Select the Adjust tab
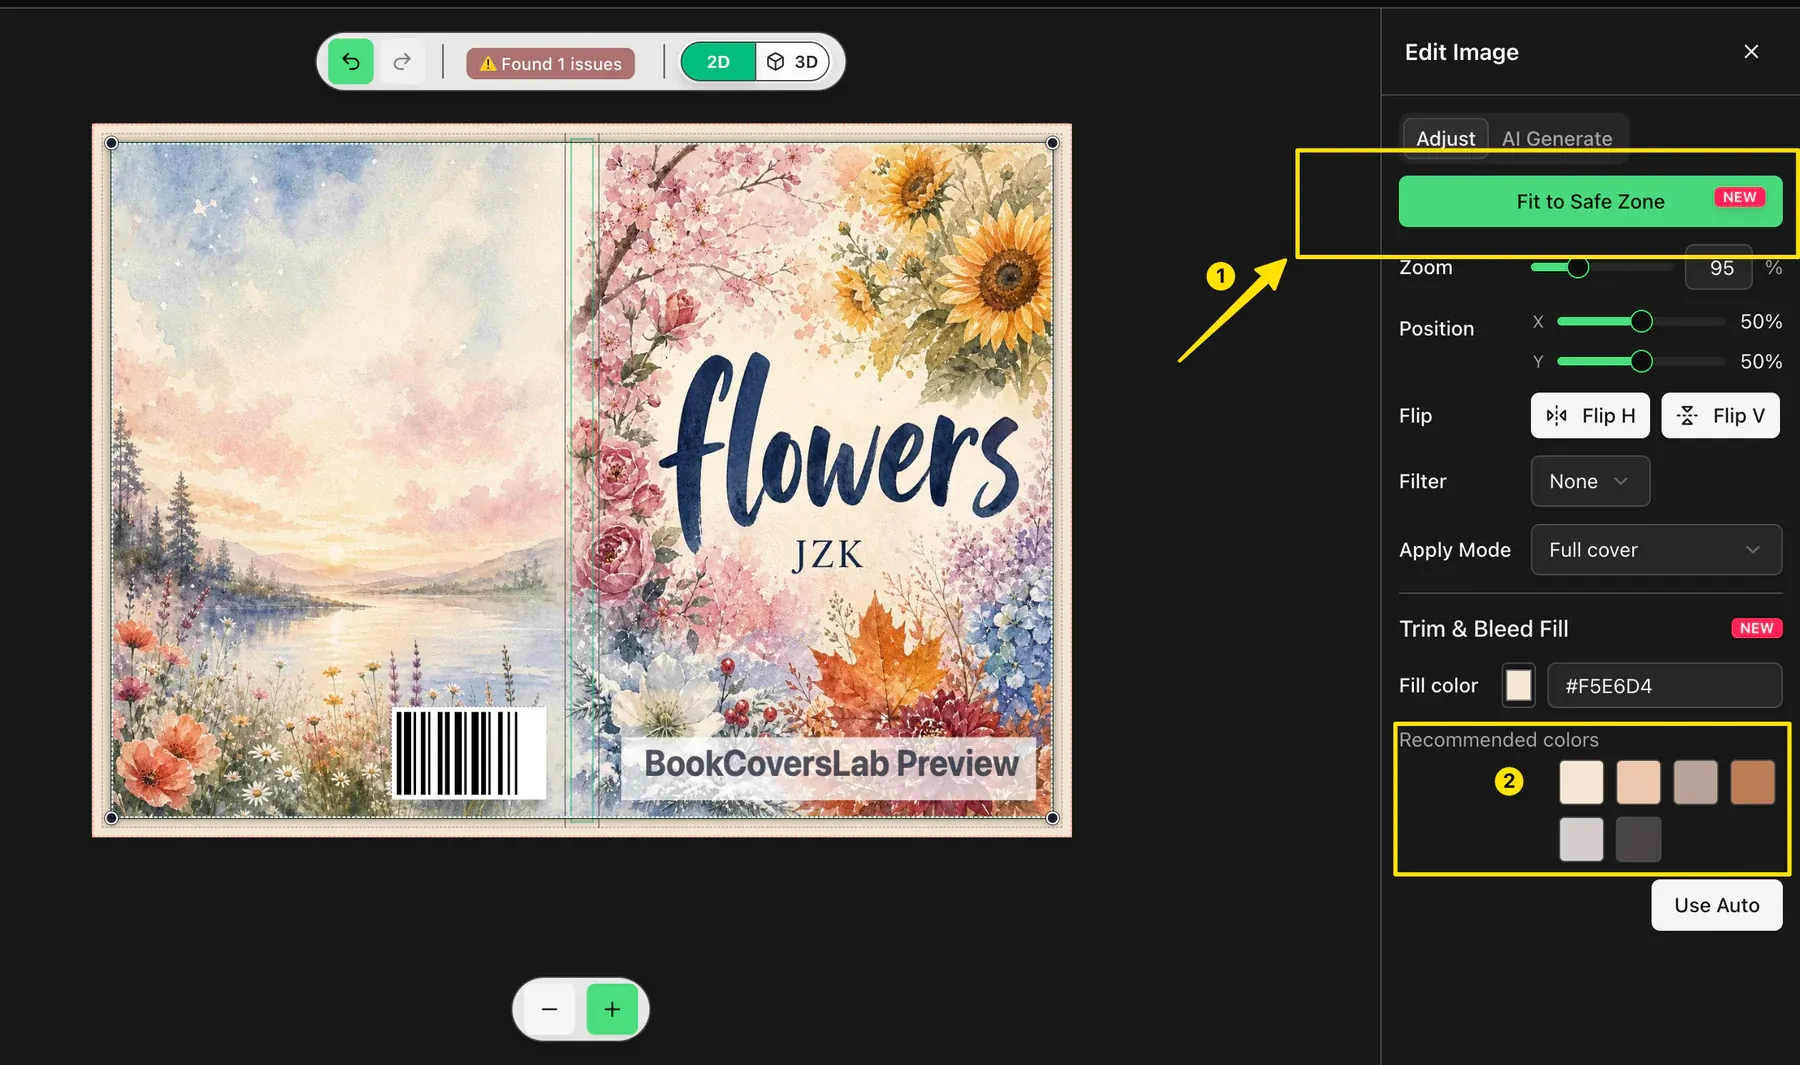 1445,139
